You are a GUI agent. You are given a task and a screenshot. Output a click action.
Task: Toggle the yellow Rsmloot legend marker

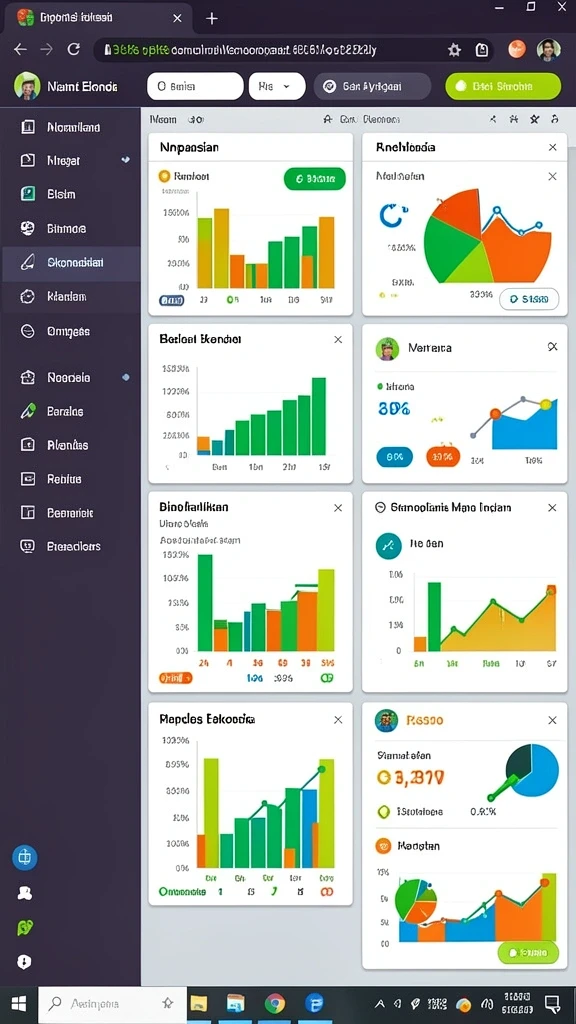click(x=164, y=176)
